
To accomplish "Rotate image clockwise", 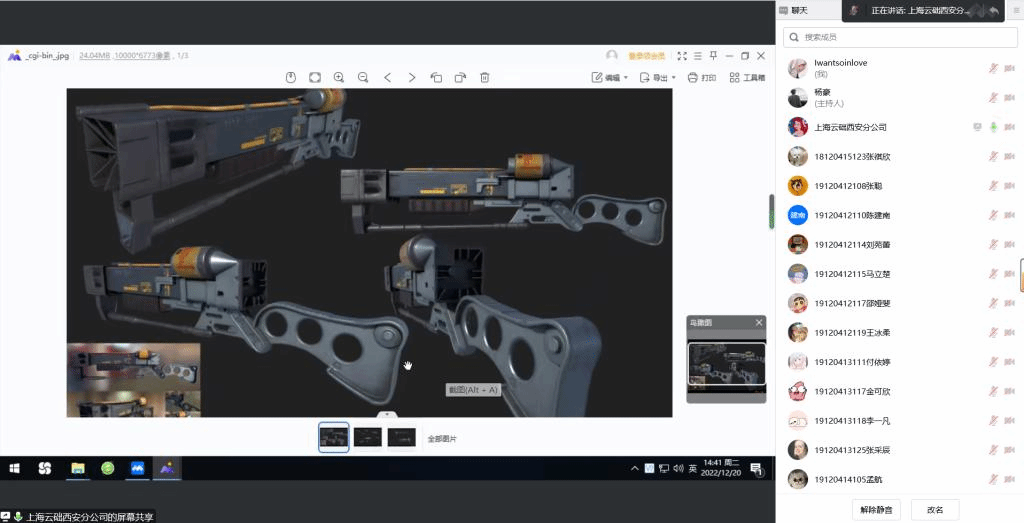I will tap(460, 77).
